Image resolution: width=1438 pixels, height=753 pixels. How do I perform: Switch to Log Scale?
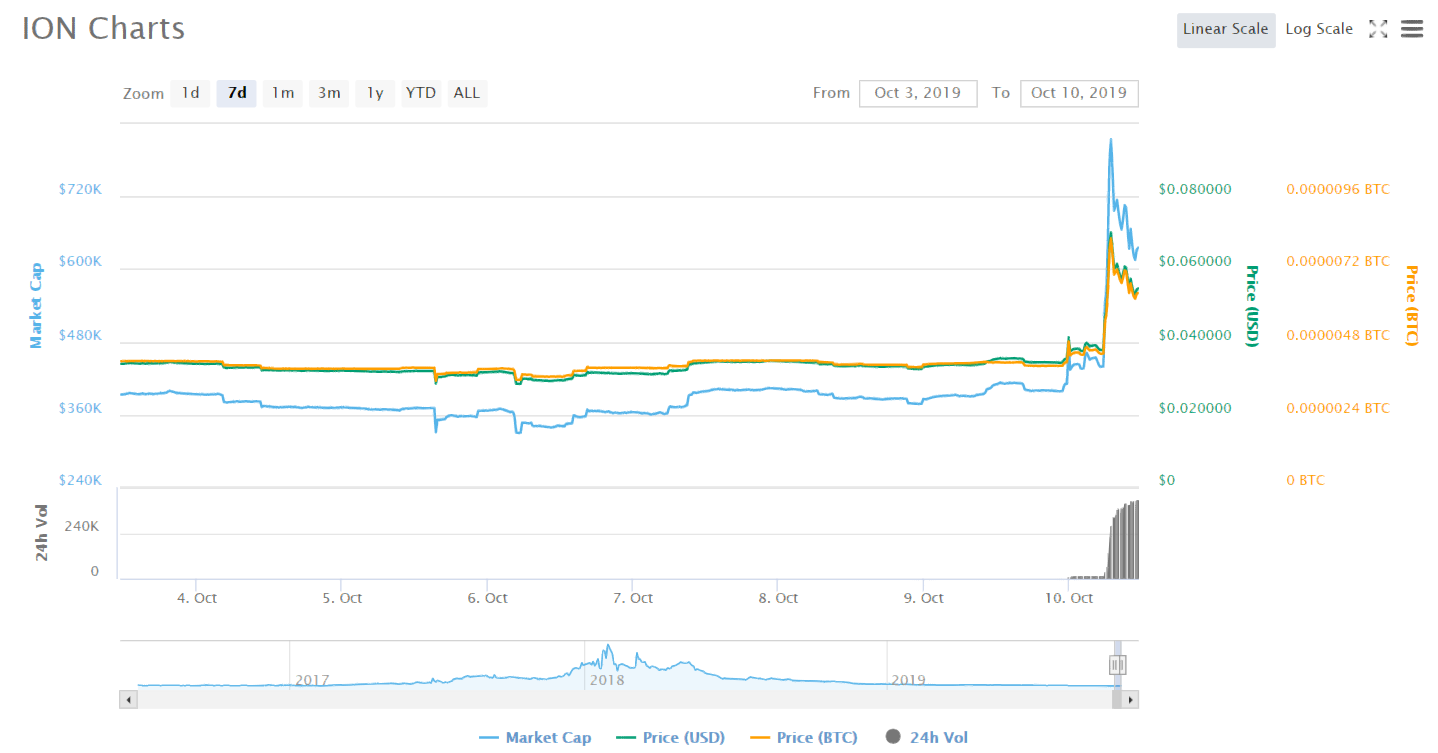click(1319, 29)
